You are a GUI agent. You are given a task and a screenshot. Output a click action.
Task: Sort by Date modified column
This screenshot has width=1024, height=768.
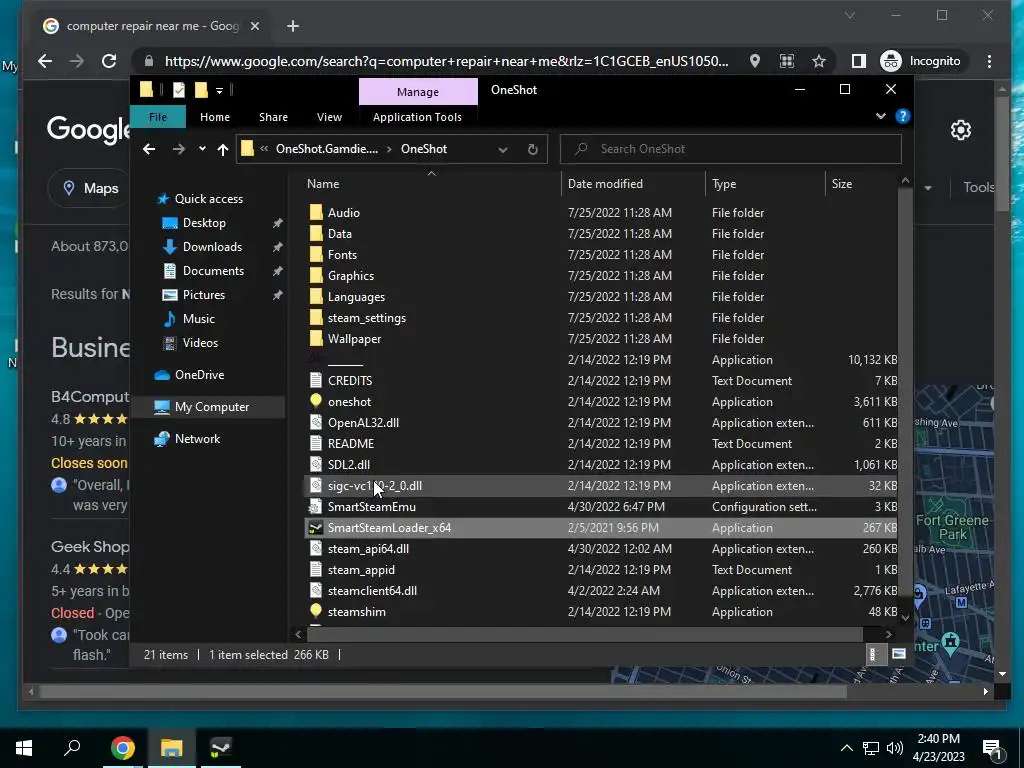pyautogui.click(x=605, y=184)
